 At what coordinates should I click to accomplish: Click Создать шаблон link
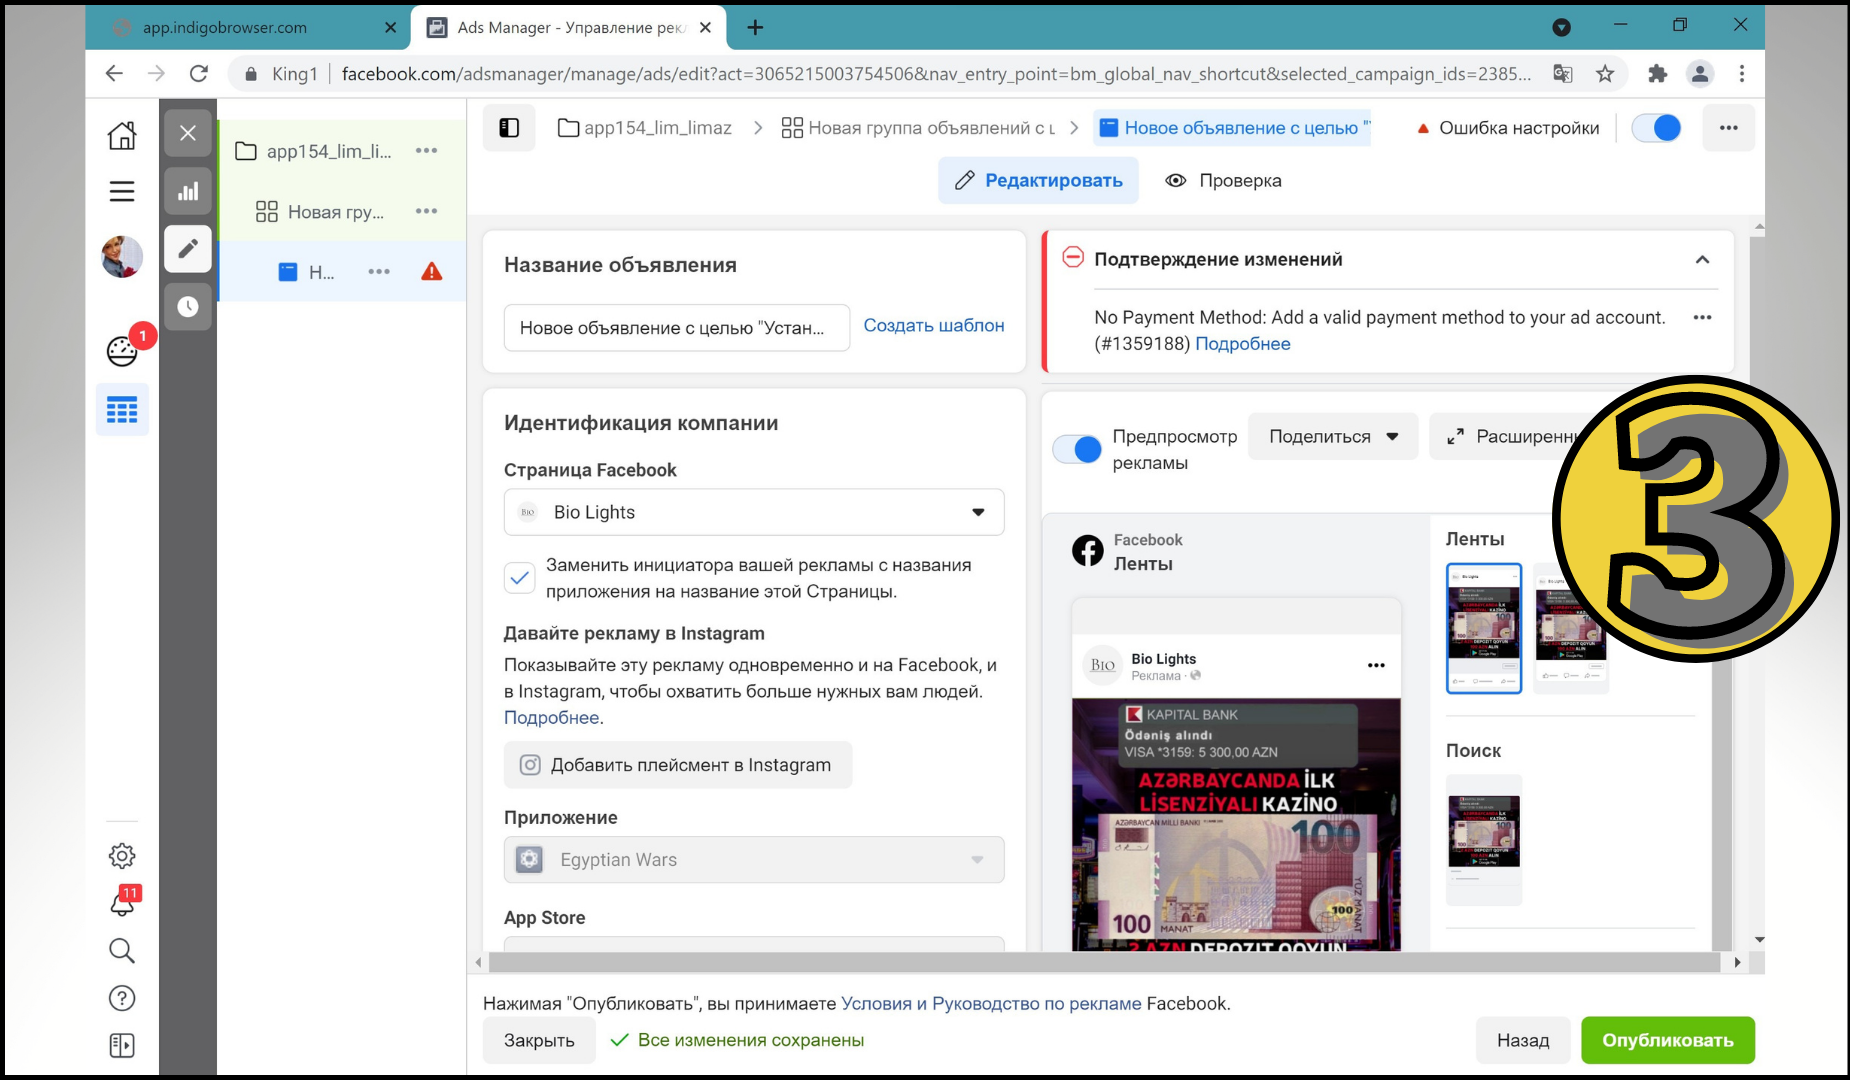[x=934, y=326]
